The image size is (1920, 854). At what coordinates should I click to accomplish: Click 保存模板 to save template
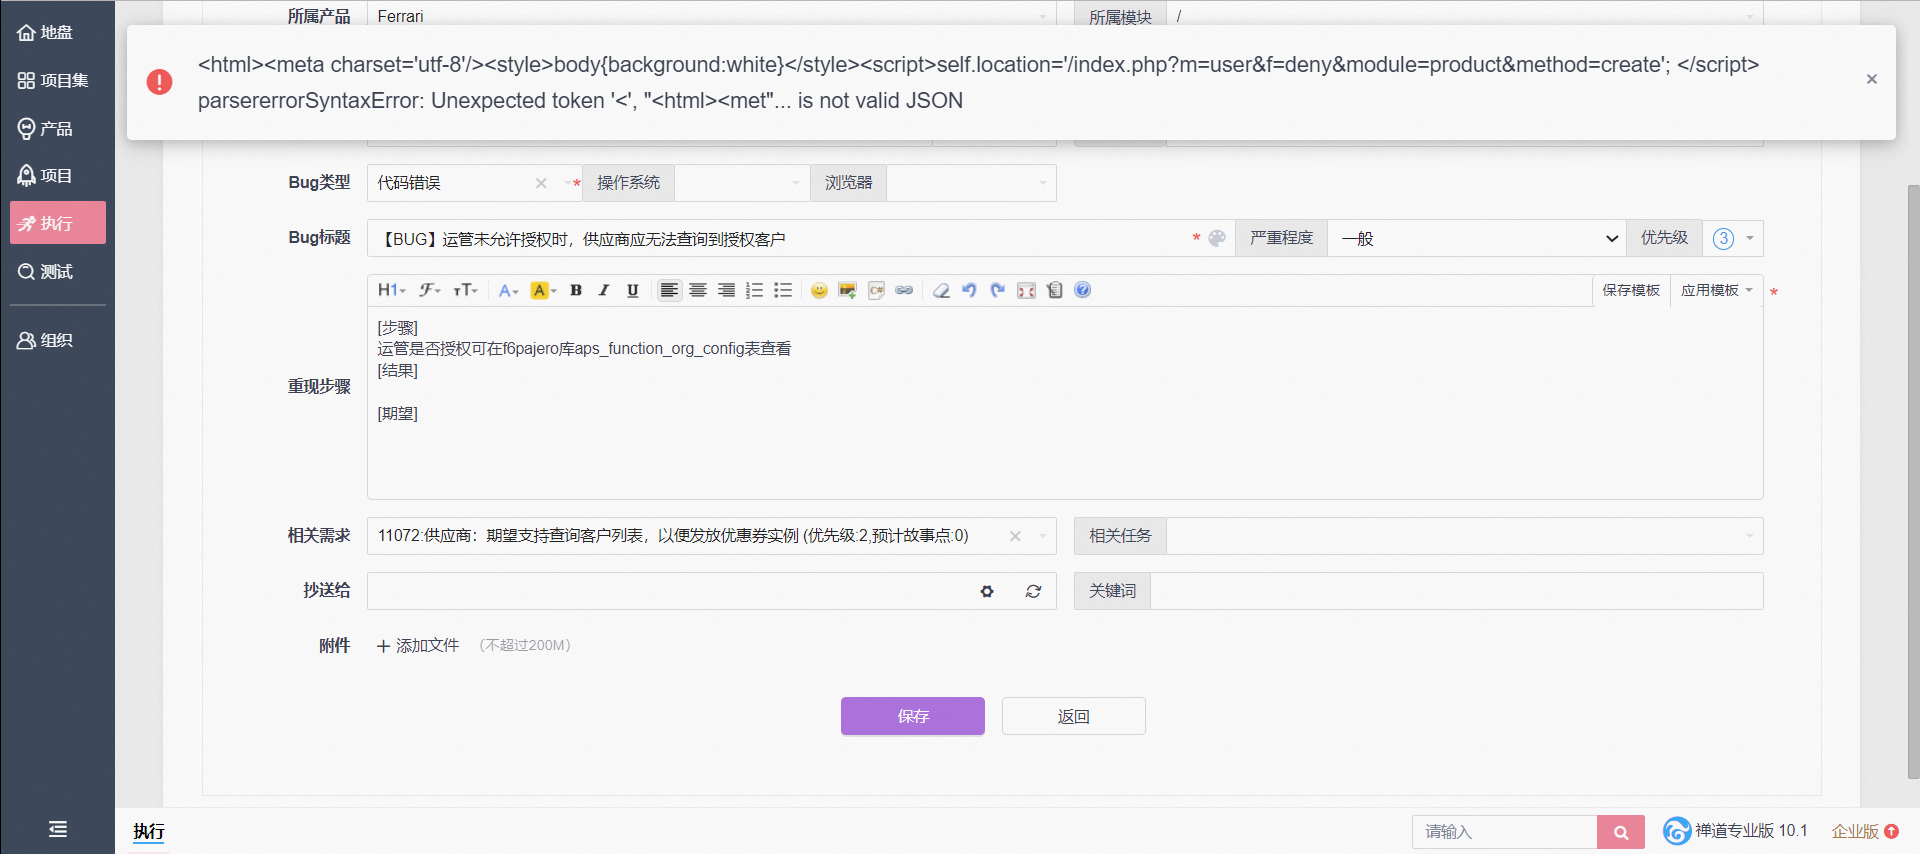(x=1631, y=290)
